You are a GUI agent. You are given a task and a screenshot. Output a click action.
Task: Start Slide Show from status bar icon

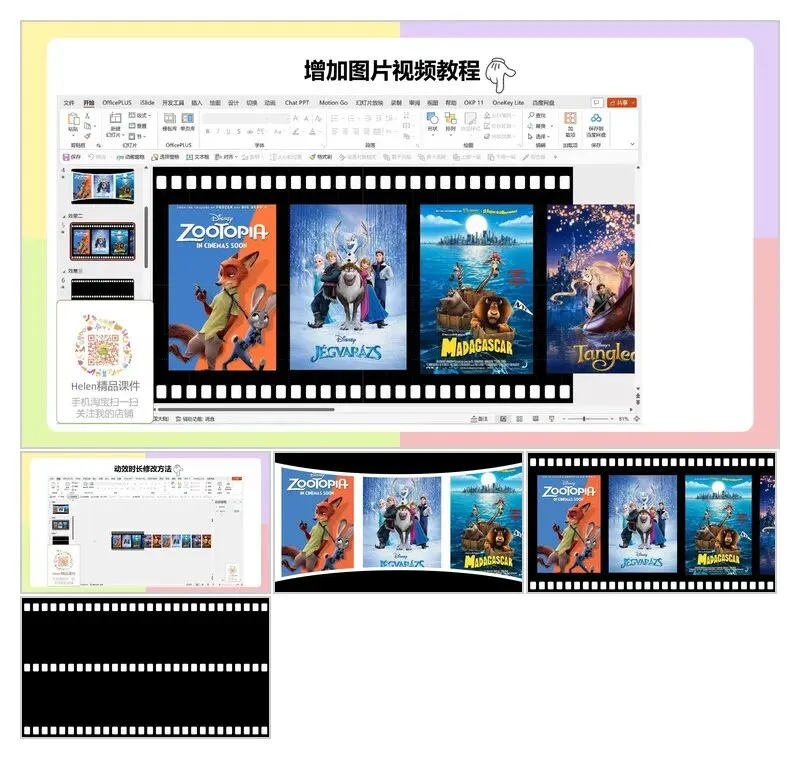[x=552, y=419]
